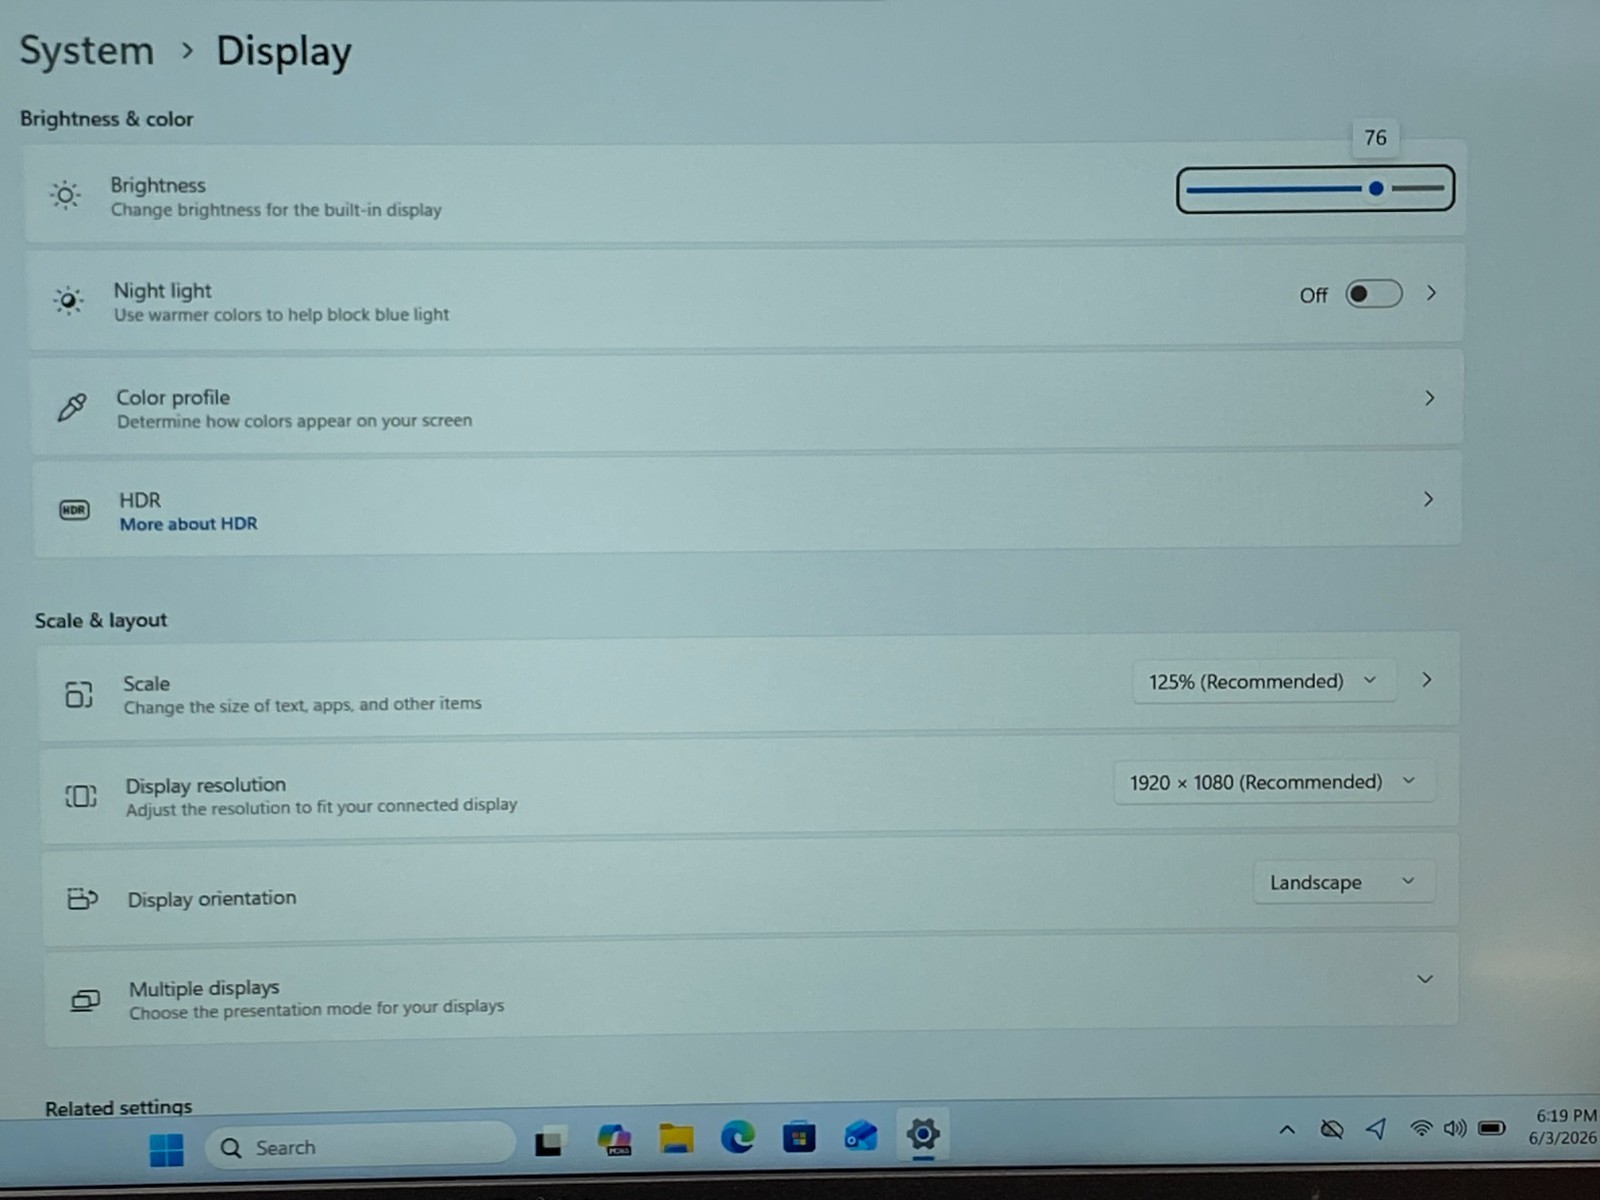Click 'Change brightness for the built-in display' text
The image size is (1600, 1200).
coord(276,210)
